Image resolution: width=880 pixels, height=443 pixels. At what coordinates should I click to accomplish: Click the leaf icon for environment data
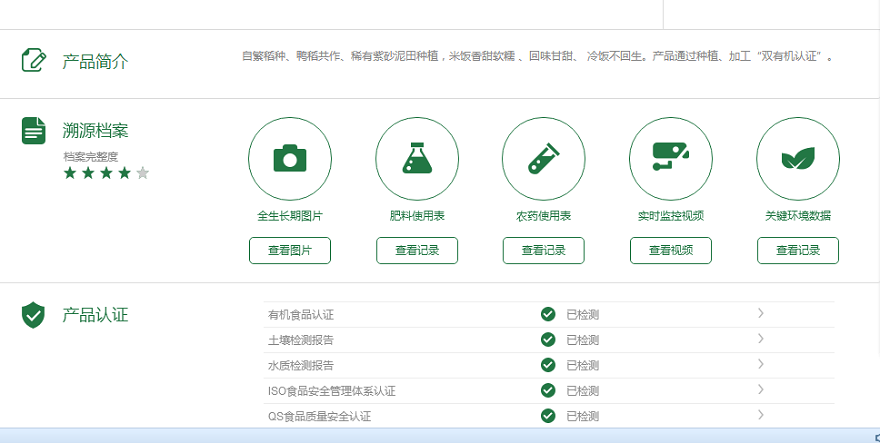click(798, 159)
